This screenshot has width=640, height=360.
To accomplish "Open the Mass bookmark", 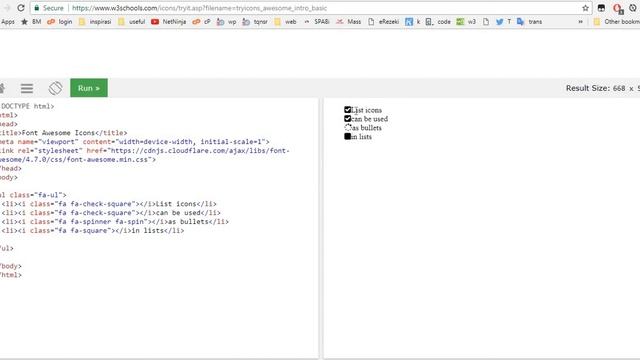I will click(349, 22).
